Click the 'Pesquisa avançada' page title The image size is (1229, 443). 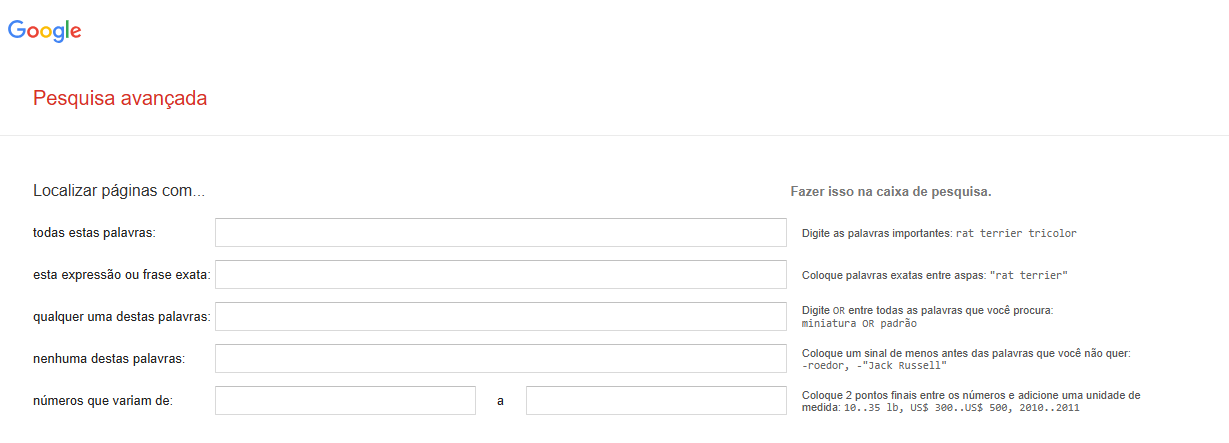[x=120, y=98]
